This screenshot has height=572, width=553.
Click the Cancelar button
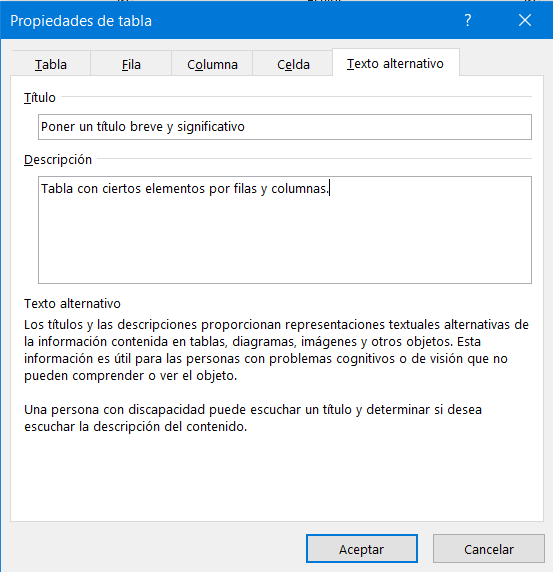tap(488, 549)
